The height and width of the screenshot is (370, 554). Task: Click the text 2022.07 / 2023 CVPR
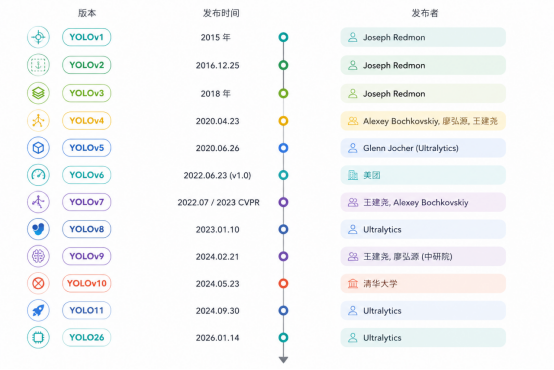click(x=218, y=202)
